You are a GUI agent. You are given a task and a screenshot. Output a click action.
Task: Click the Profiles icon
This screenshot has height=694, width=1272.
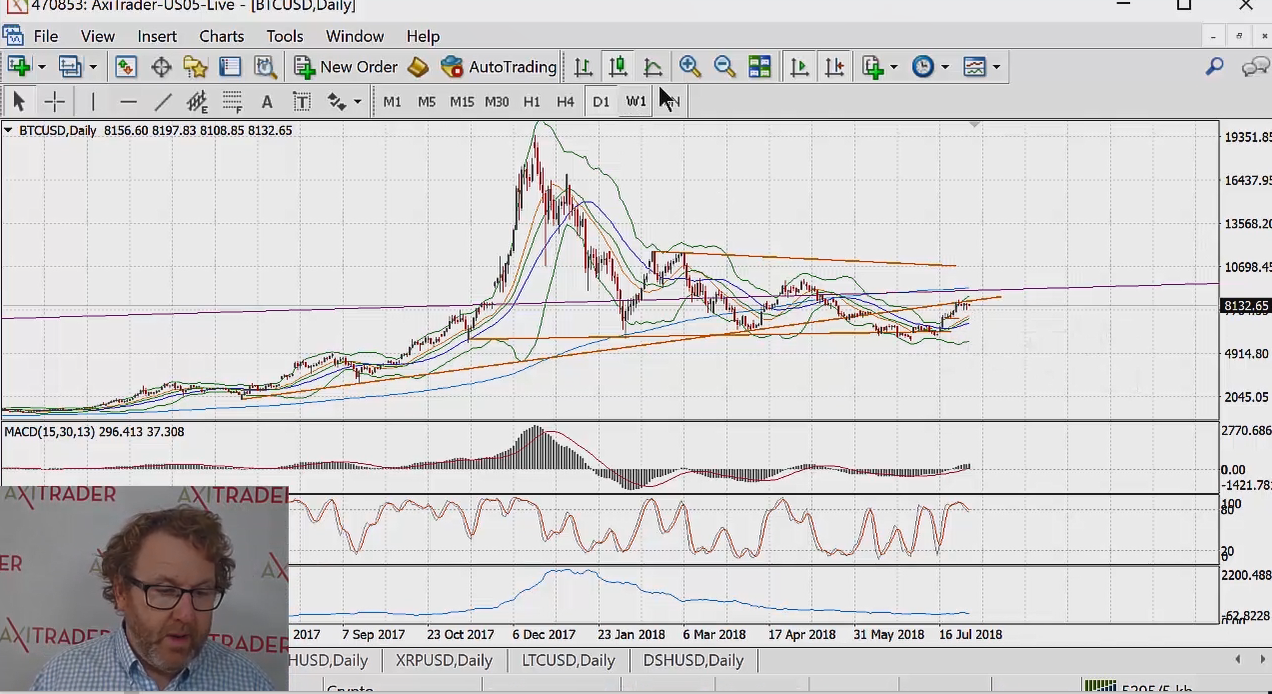[x=70, y=67]
